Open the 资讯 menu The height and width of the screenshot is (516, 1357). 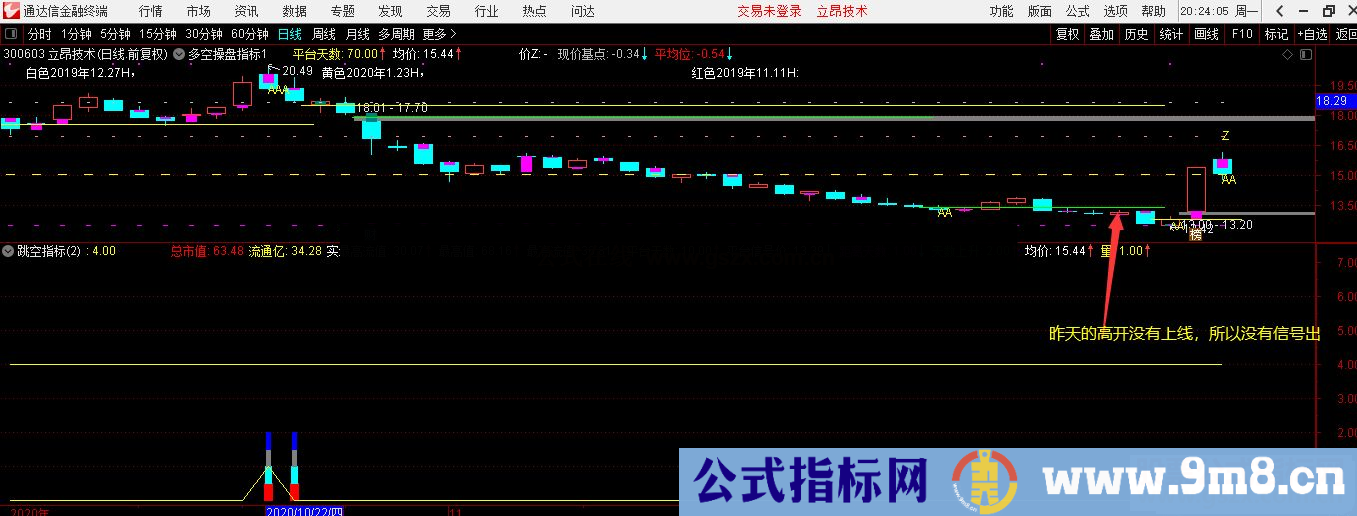(246, 11)
